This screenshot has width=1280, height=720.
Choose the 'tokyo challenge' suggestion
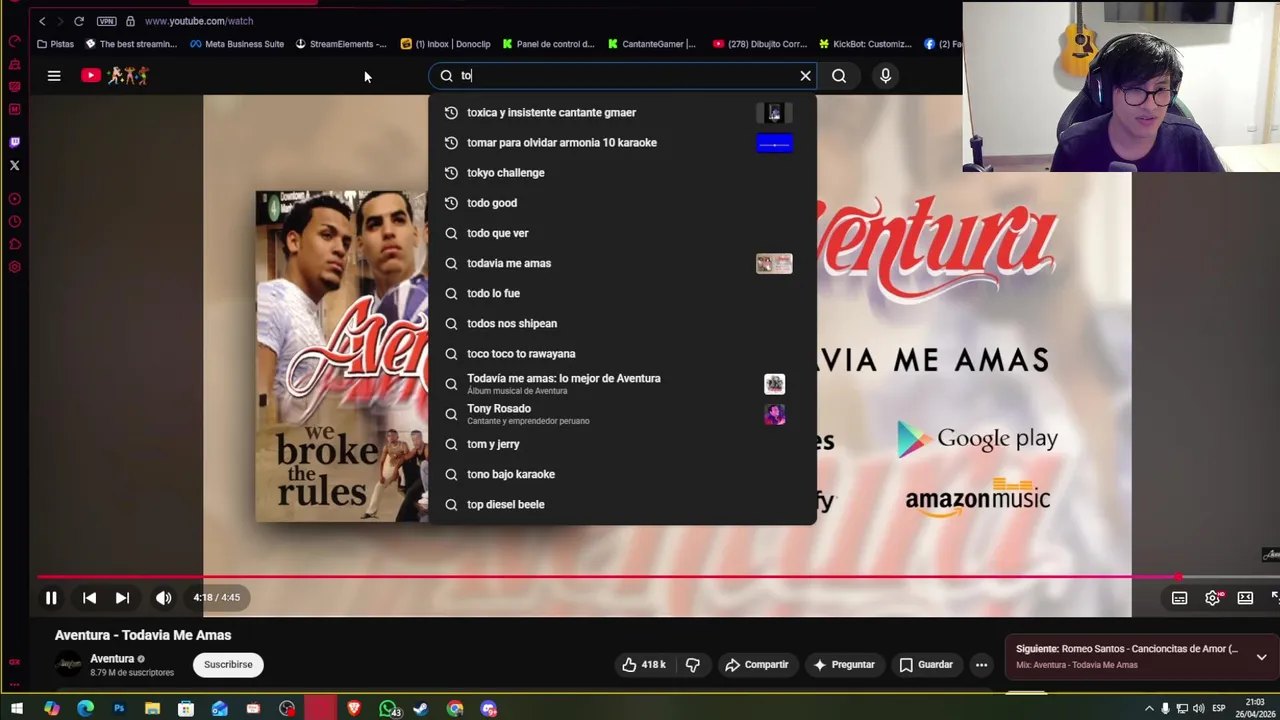tap(622, 173)
